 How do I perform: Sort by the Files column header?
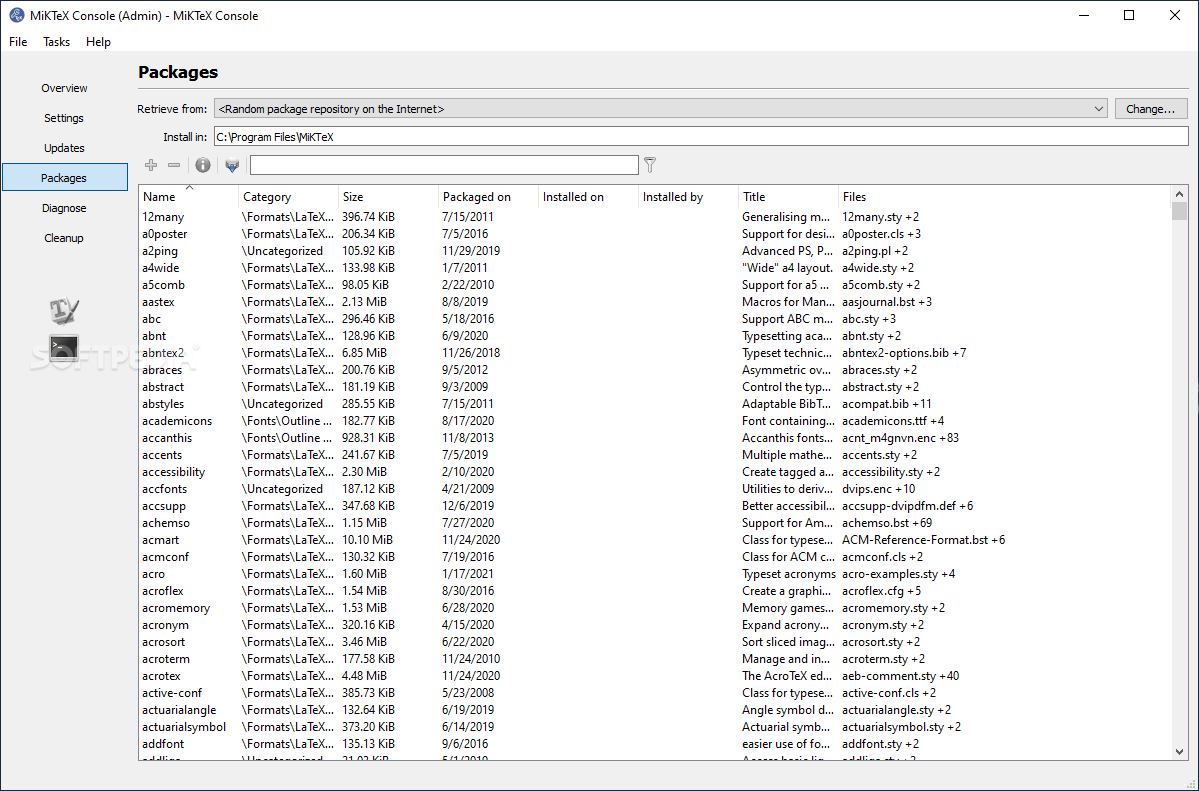1005,197
